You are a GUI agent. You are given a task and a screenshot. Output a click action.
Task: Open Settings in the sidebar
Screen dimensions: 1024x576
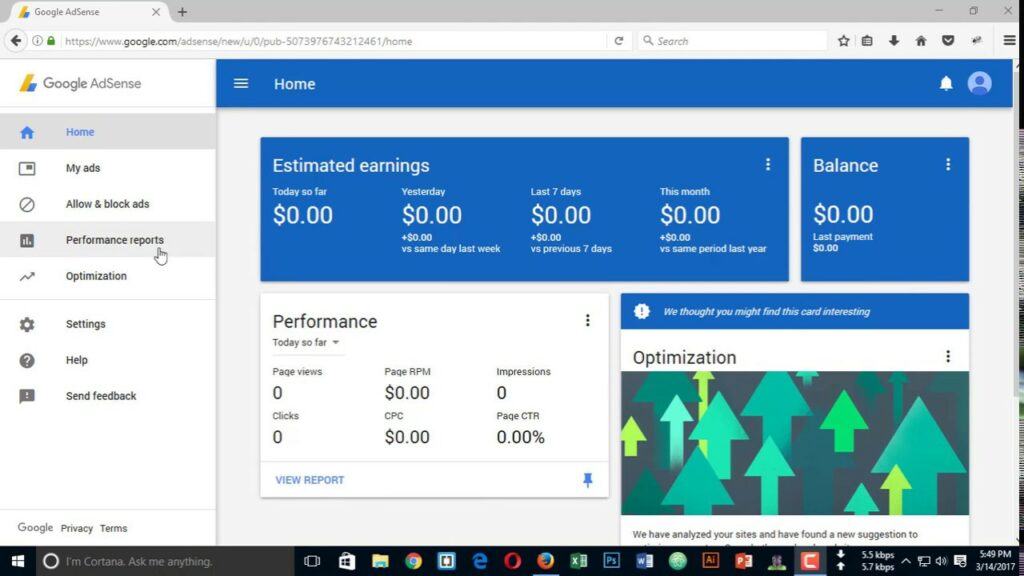pyautogui.click(x=108, y=324)
